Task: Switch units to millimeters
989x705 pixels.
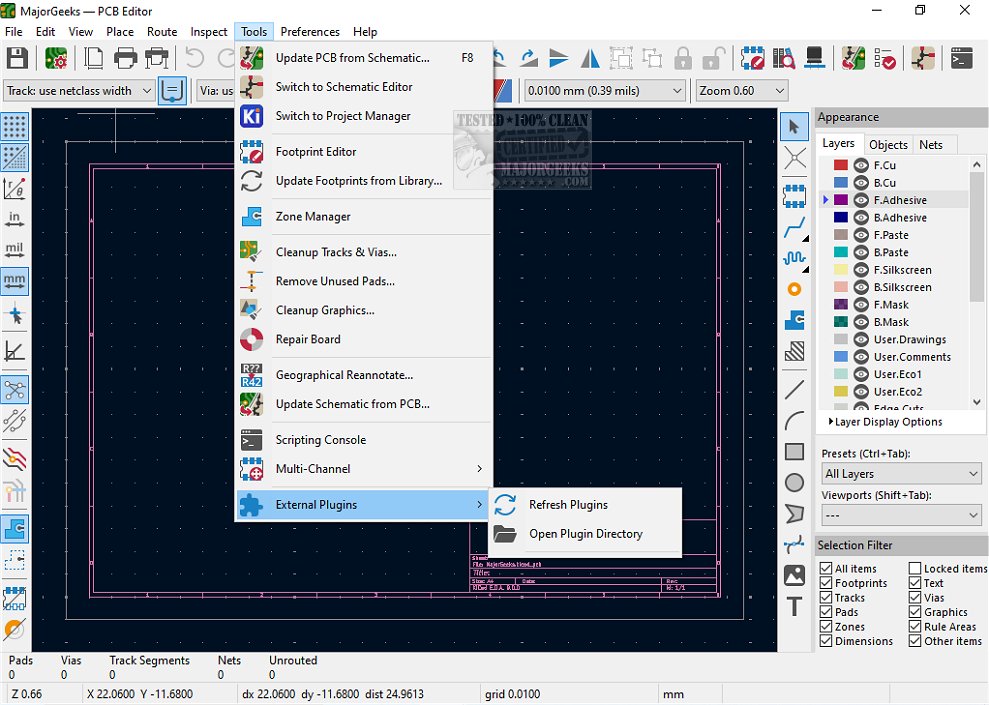Action: click(15, 281)
